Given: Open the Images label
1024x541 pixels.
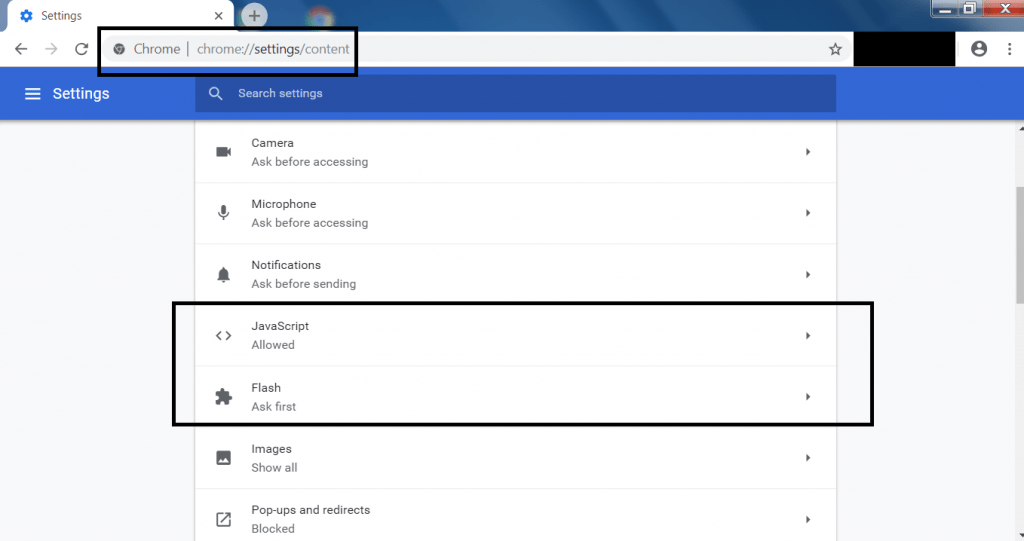Looking at the screenshot, I should (x=272, y=449).
